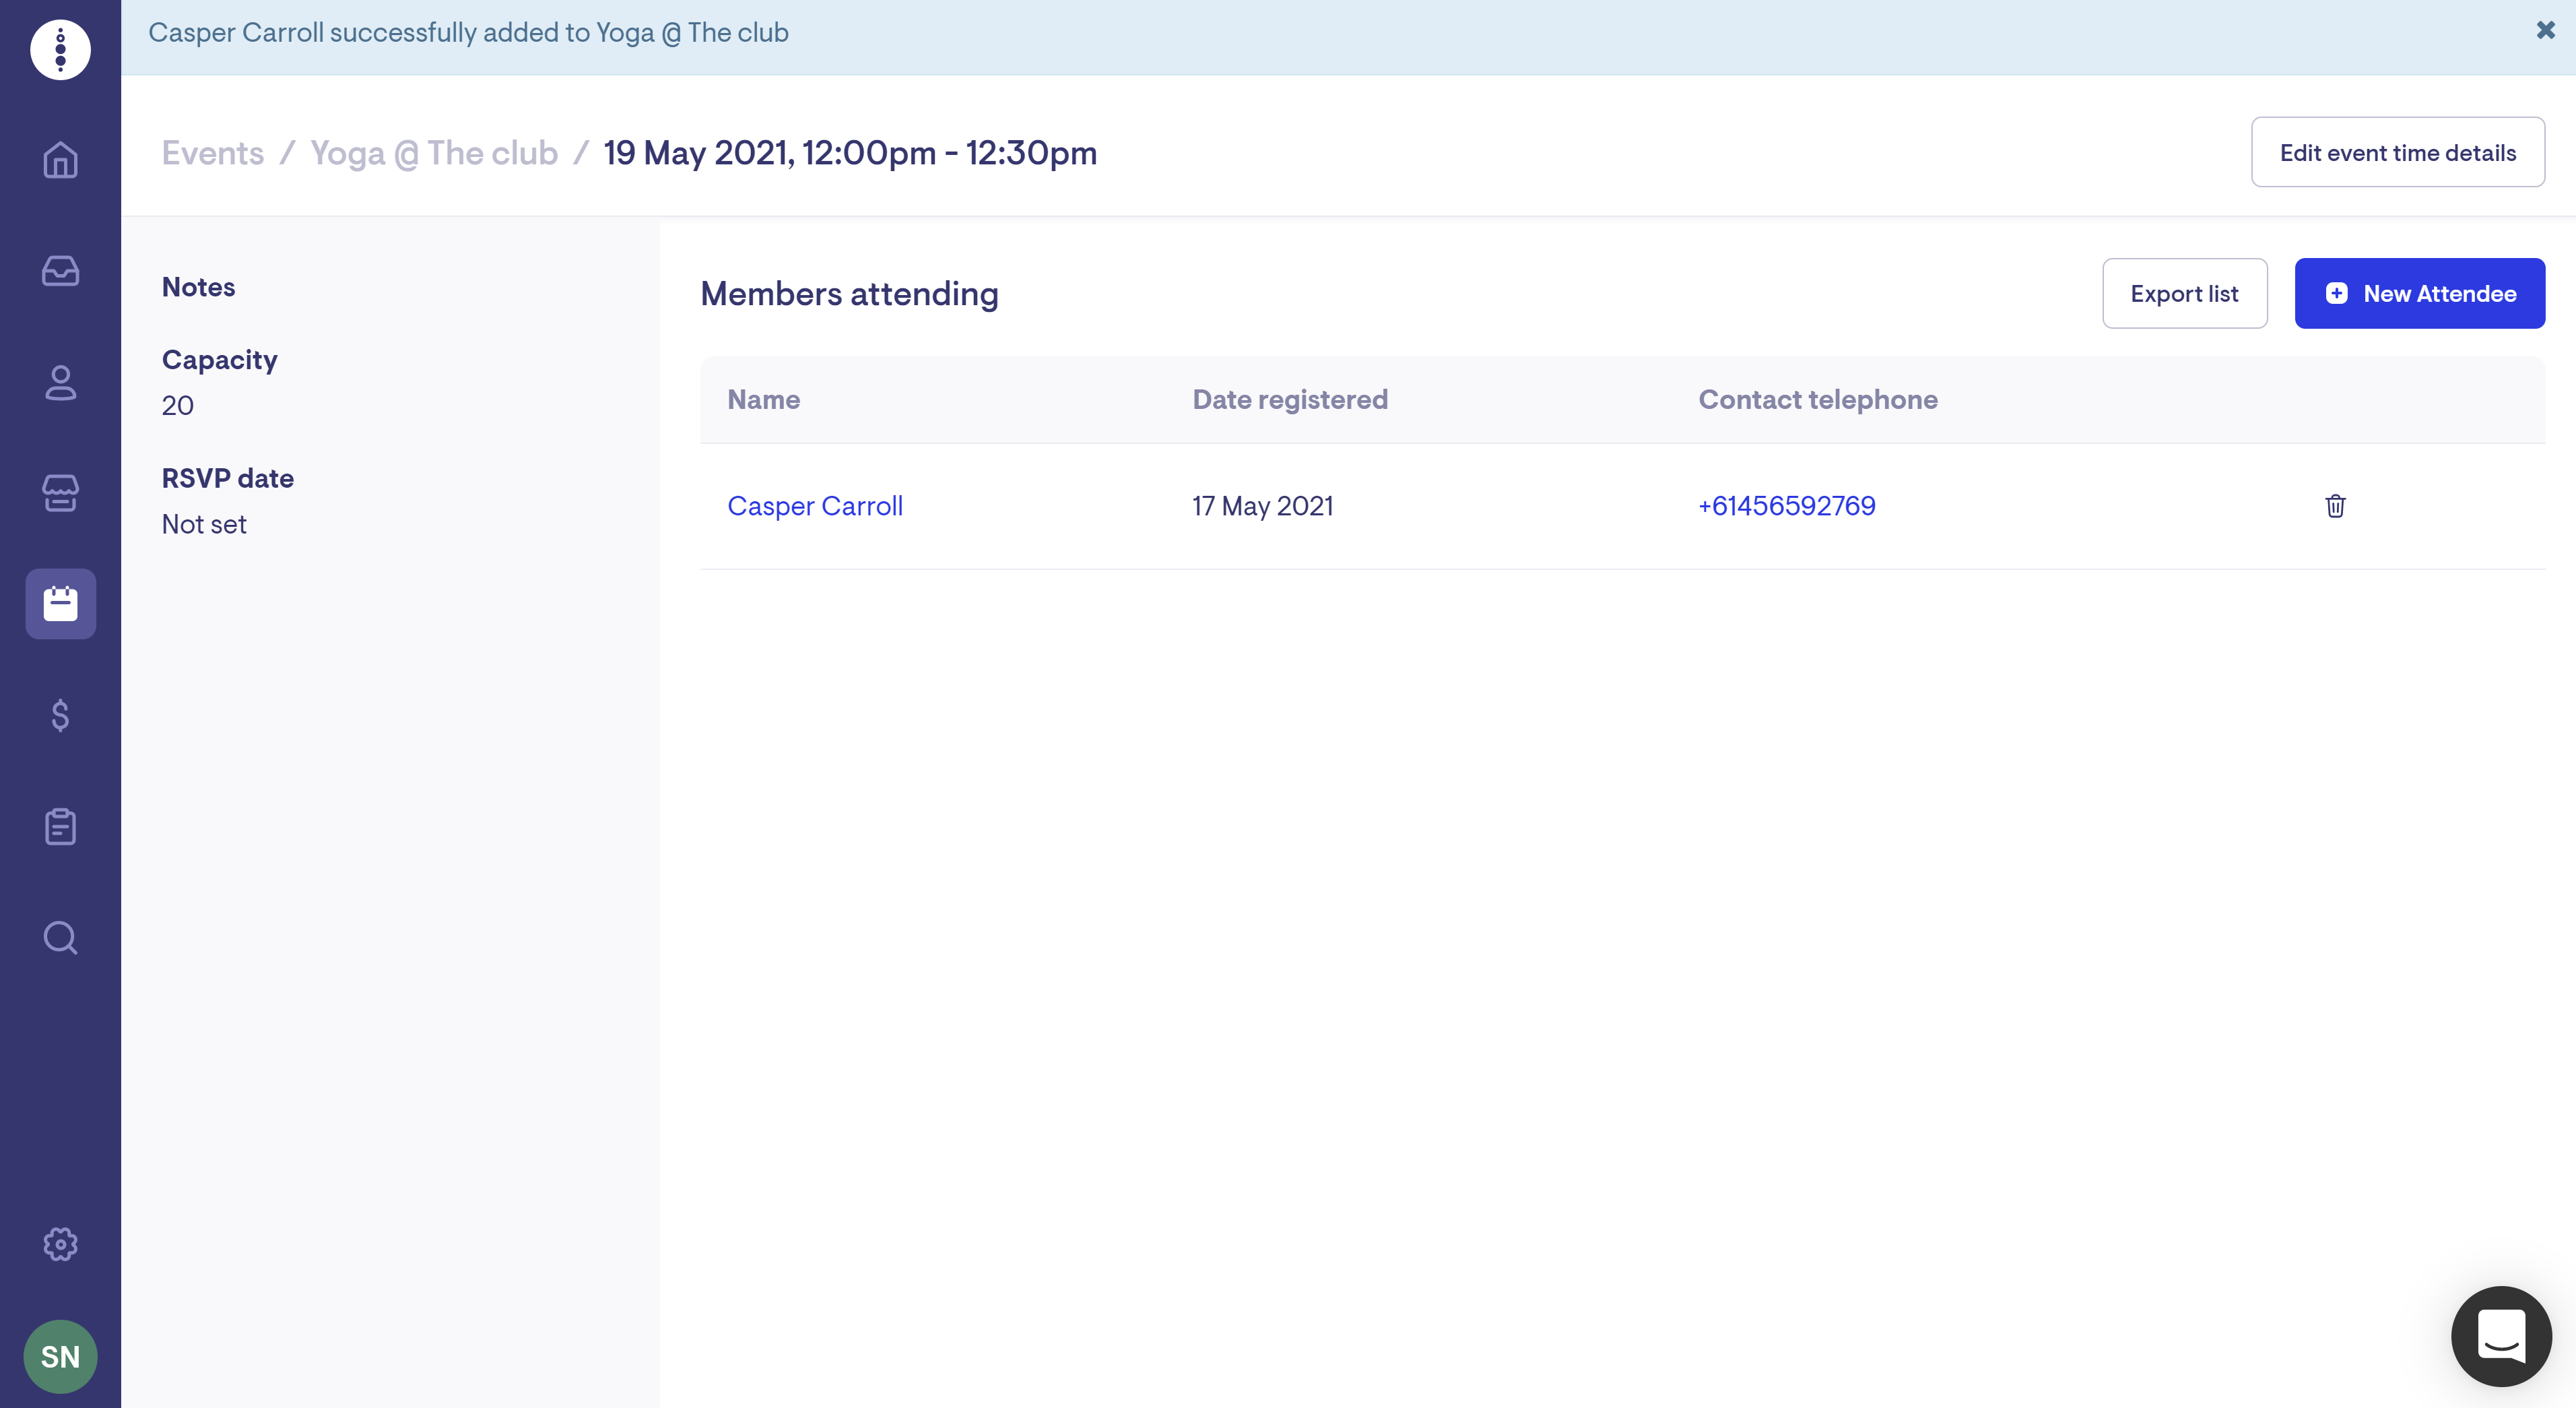Viewport: 2576px width, 1408px height.
Task: Select the members/contacts sidebar icon
Action: (61, 380)
